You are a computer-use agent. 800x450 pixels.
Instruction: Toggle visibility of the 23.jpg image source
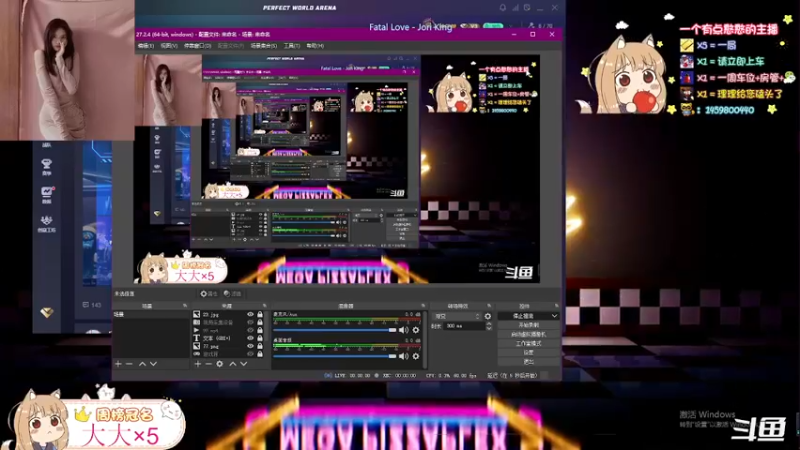pos(251,315)
